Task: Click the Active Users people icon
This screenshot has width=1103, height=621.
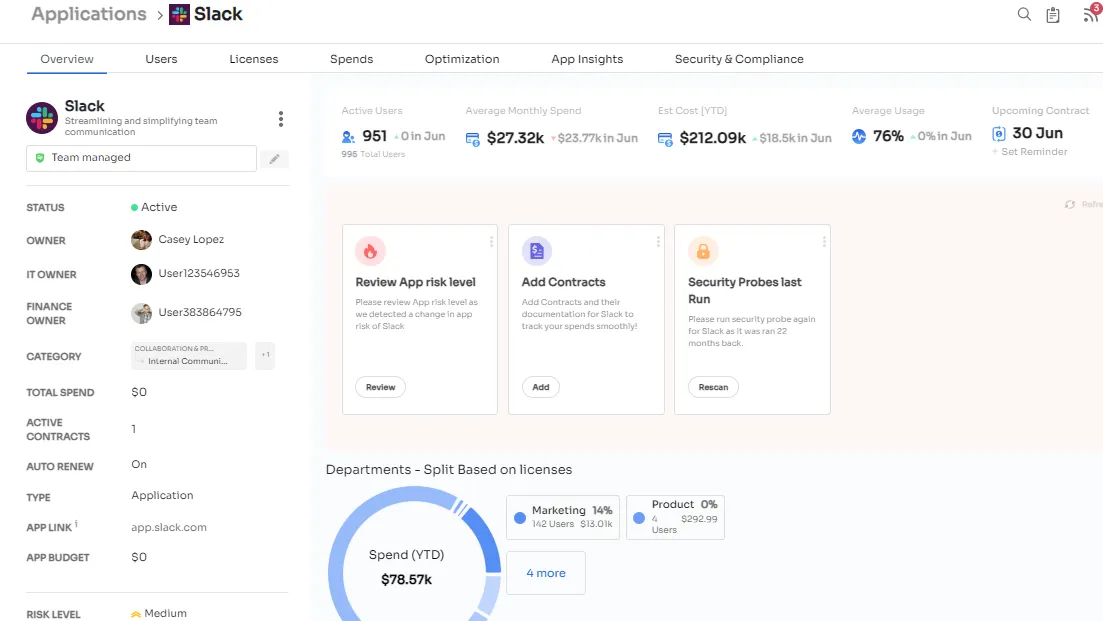Action: (348, 136)
